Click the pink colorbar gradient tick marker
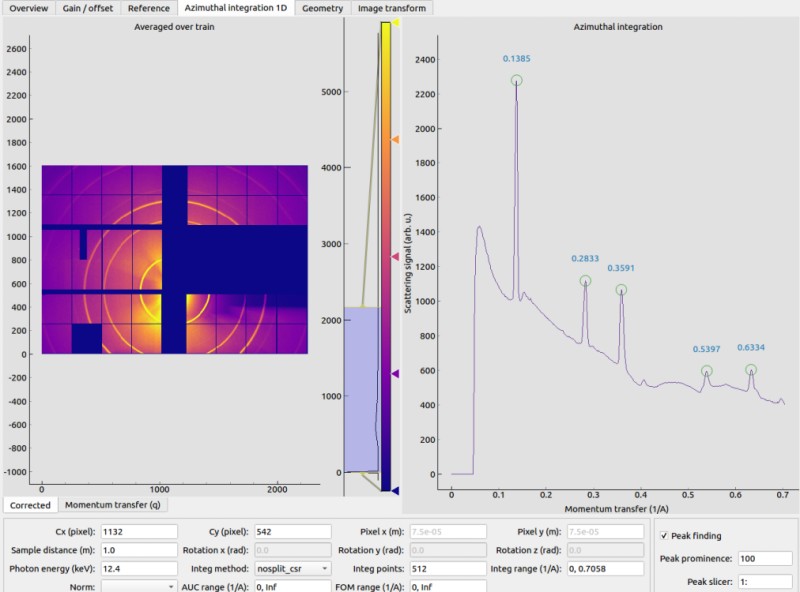The image size is (800, 592). click(x=395, y=257)
